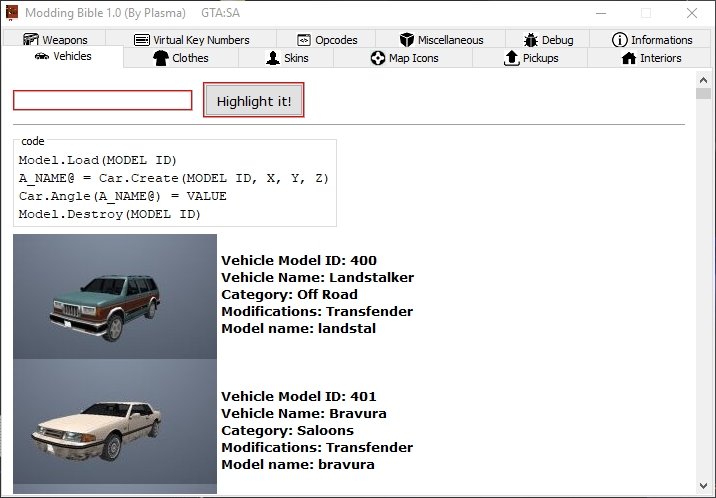
Task: Click the scrollbar up arrow
Action: pyautogui.click(x=703, y=80)
